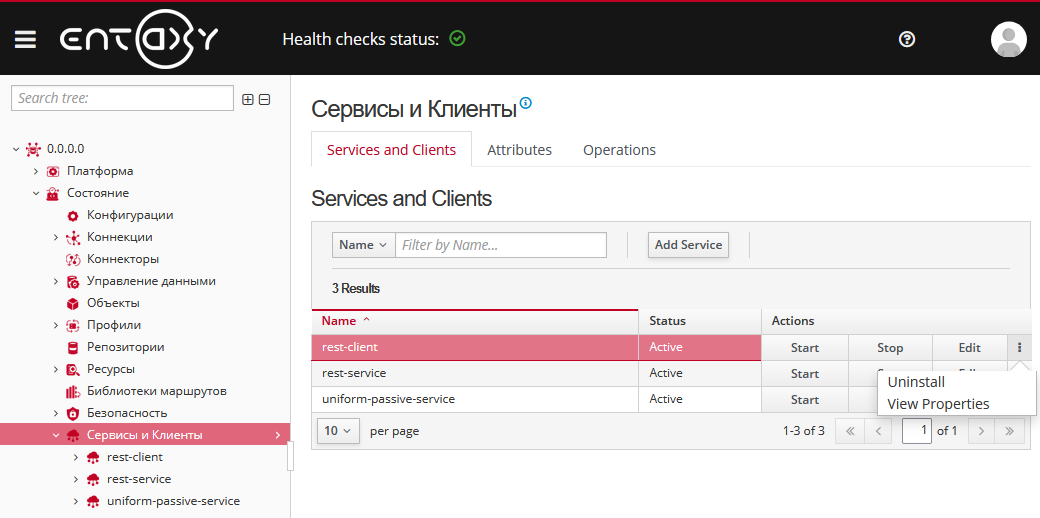Open the 10 per page dropdown

tap(338, 431)
